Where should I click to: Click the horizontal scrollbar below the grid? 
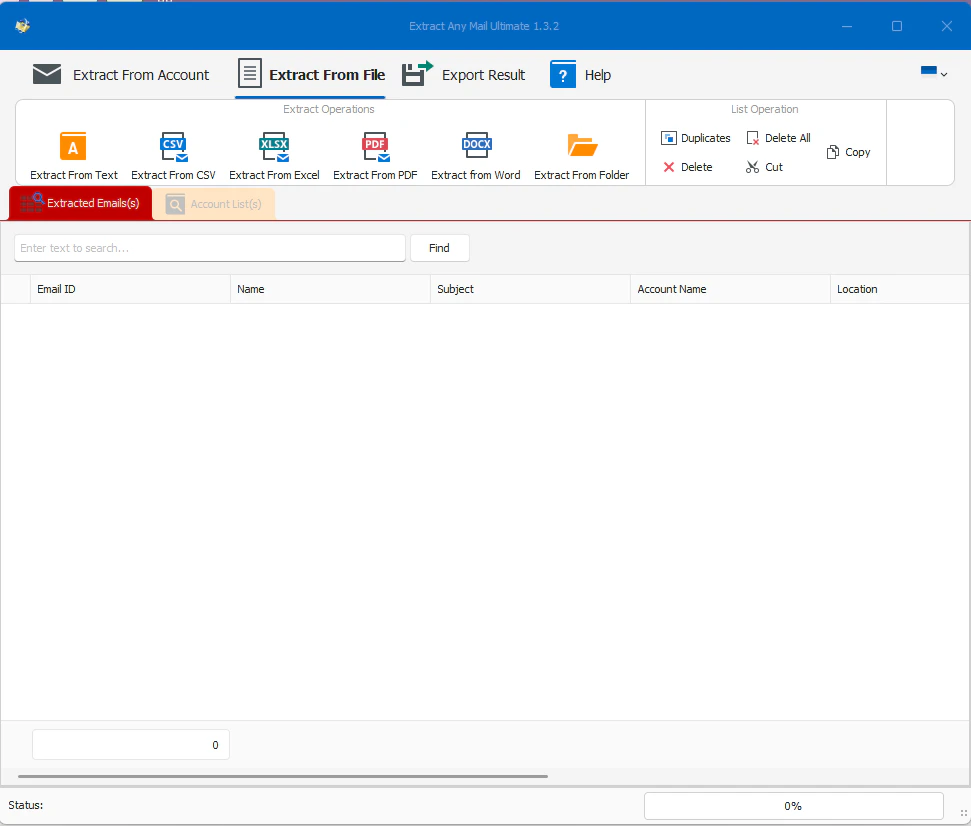tap(283, 776)
